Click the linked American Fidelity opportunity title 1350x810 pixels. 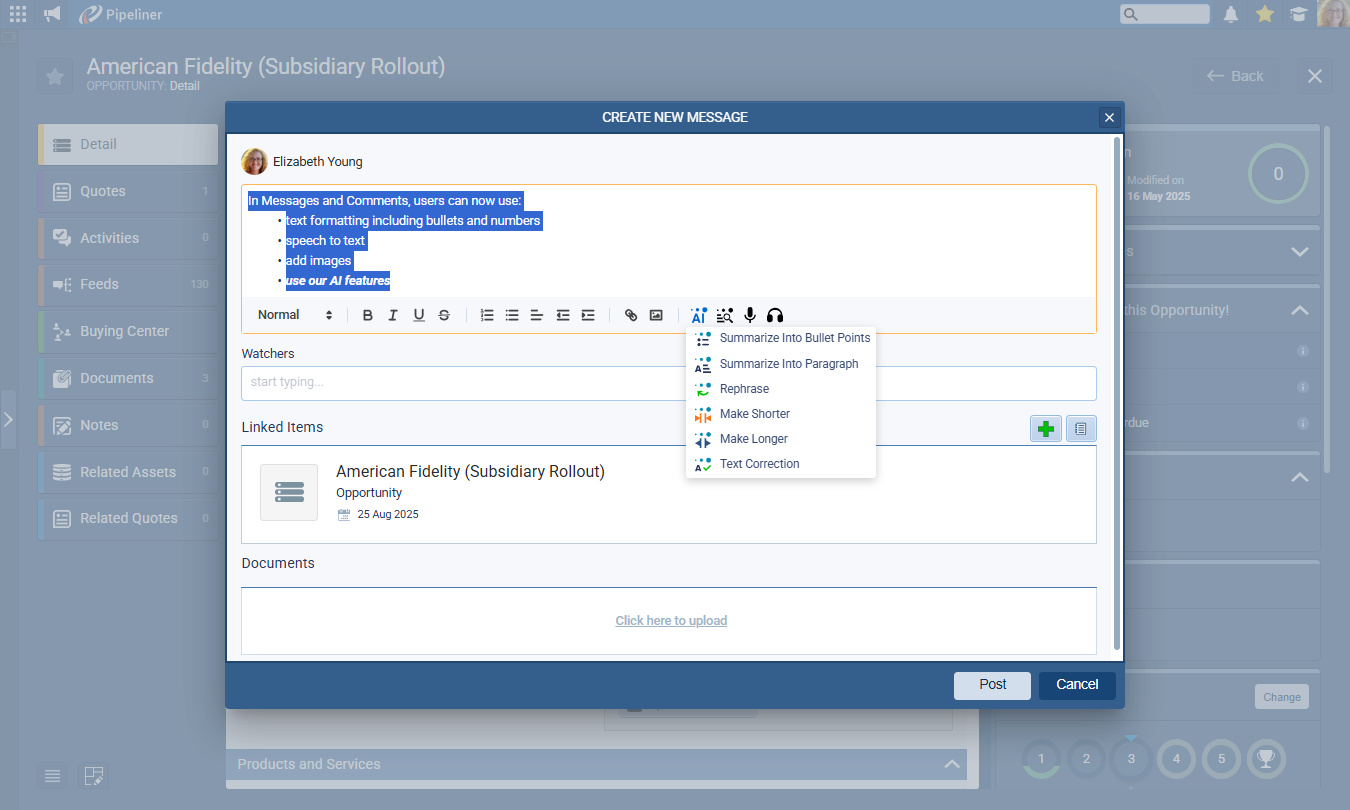[x=470, y=471]
